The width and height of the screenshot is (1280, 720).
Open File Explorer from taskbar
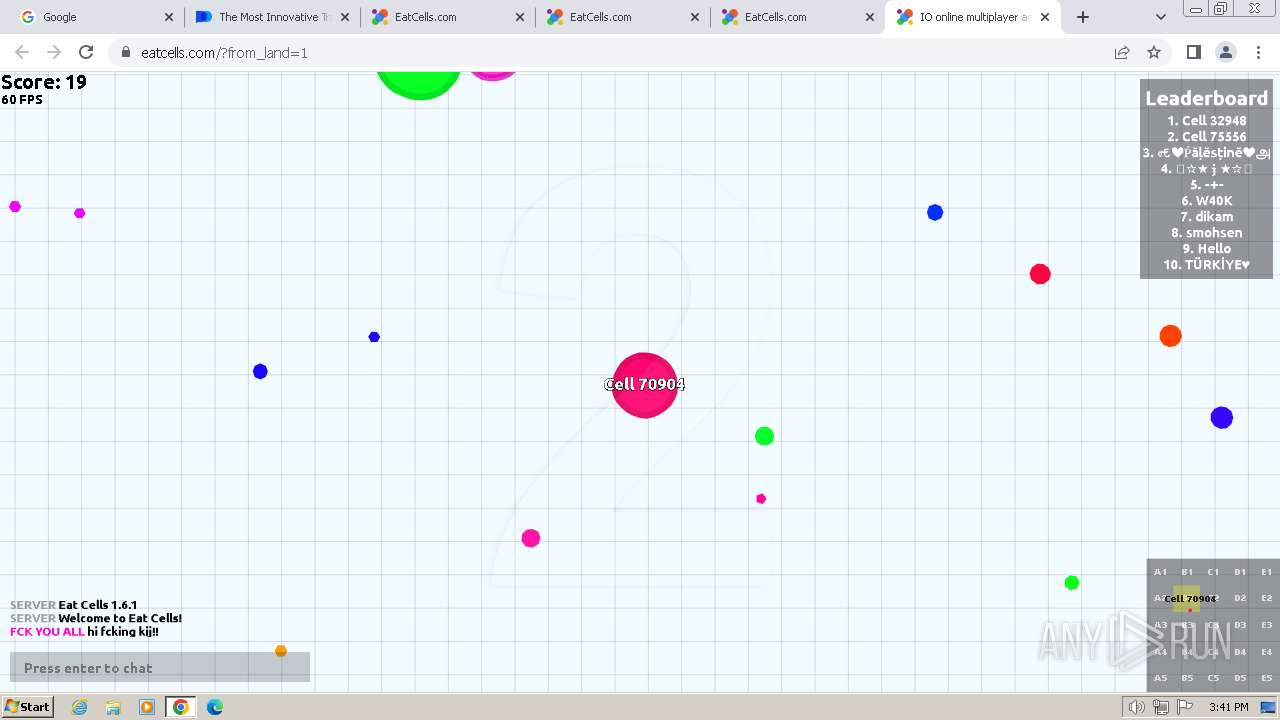click(113, 707)
